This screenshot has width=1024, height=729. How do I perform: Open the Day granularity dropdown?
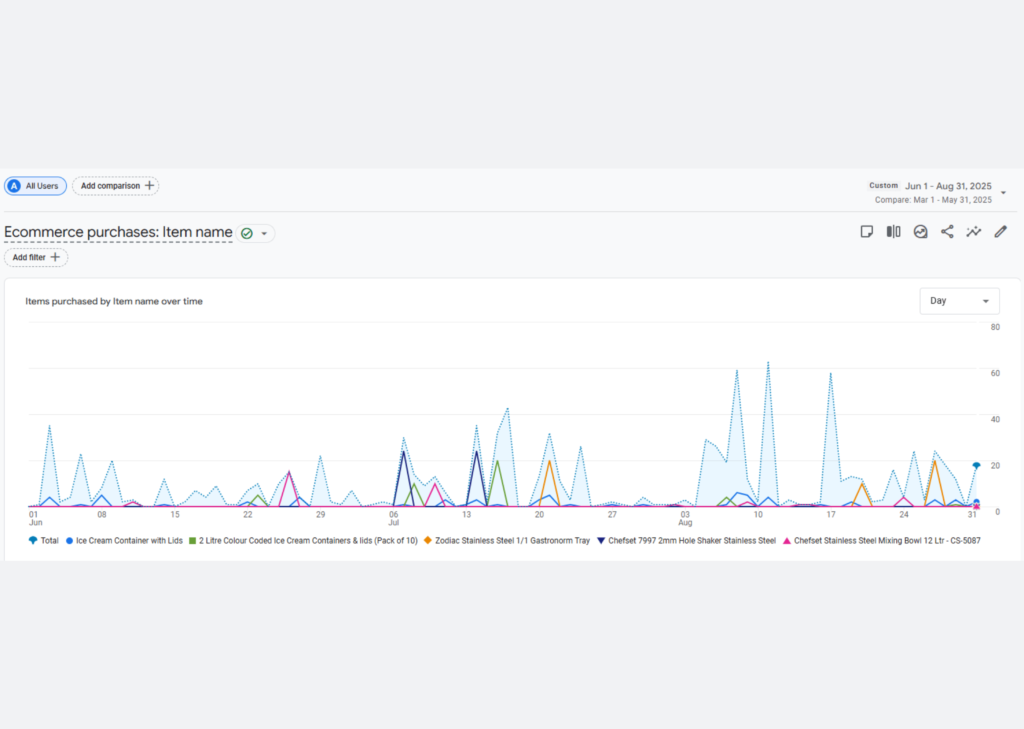pyautogui.click(x=958, y=301)
